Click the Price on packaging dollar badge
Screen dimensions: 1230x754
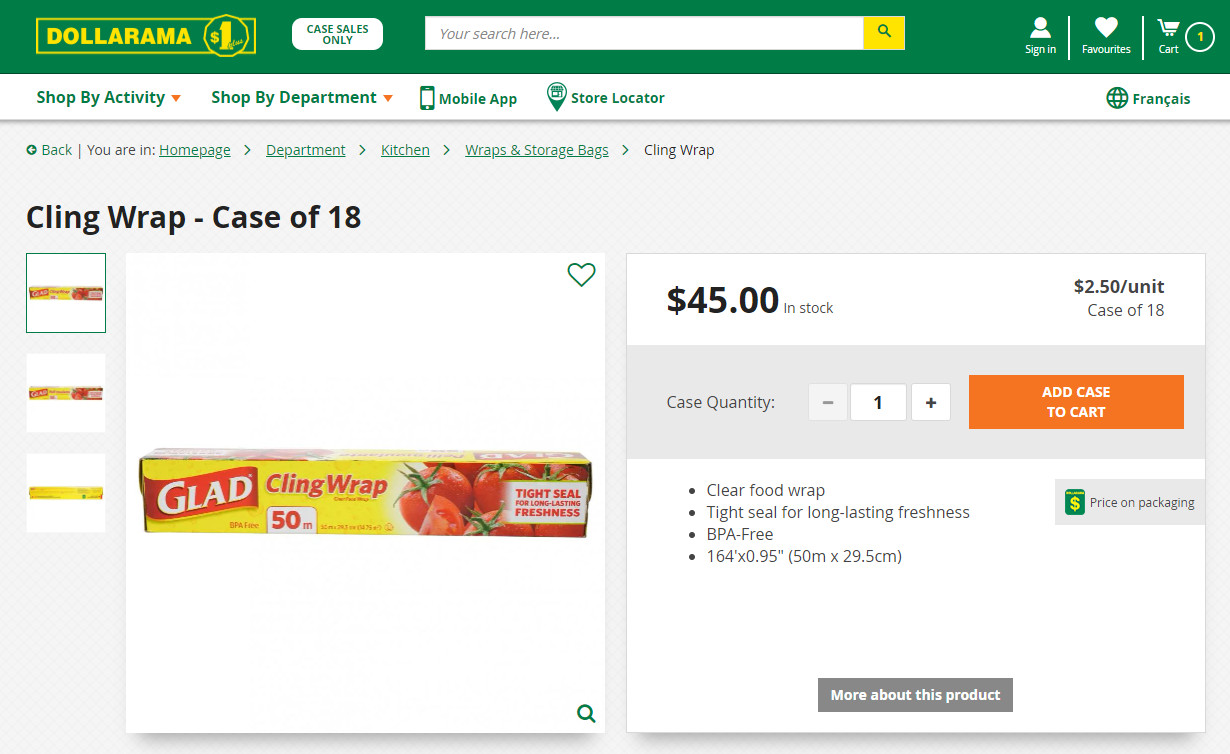click(x=1075, y=501)
